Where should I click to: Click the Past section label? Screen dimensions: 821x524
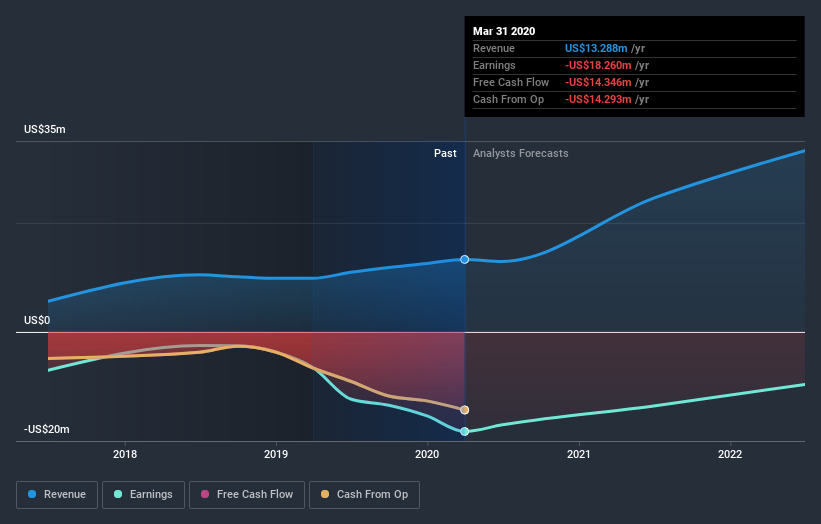pyautogui.click(x=445, y=153)
